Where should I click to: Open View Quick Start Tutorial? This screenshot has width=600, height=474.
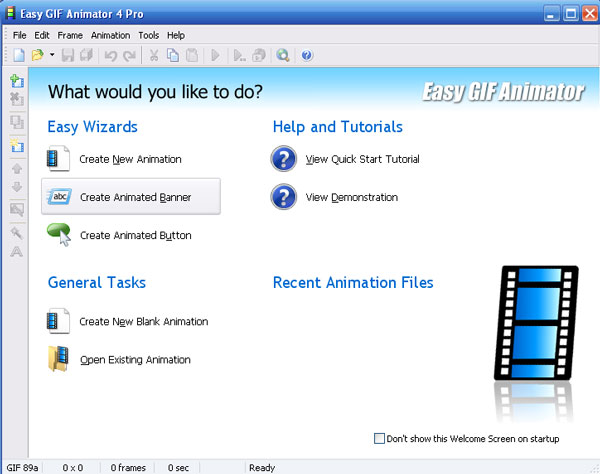pos(362,159)
